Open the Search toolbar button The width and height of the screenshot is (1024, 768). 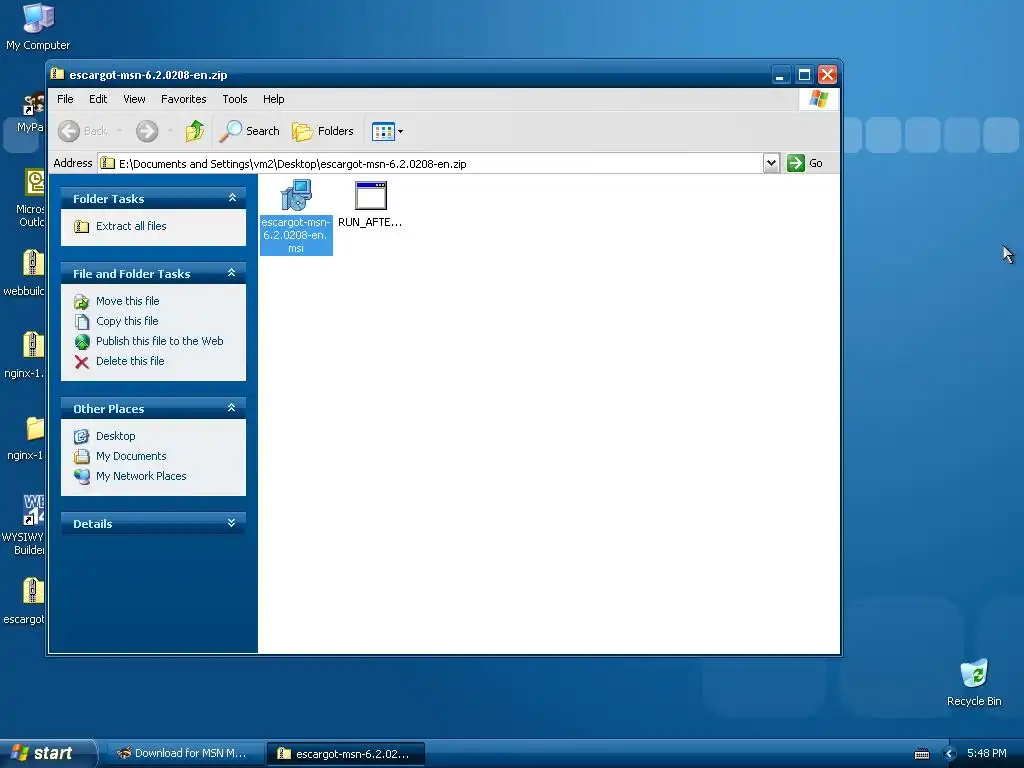coord(249,131)
